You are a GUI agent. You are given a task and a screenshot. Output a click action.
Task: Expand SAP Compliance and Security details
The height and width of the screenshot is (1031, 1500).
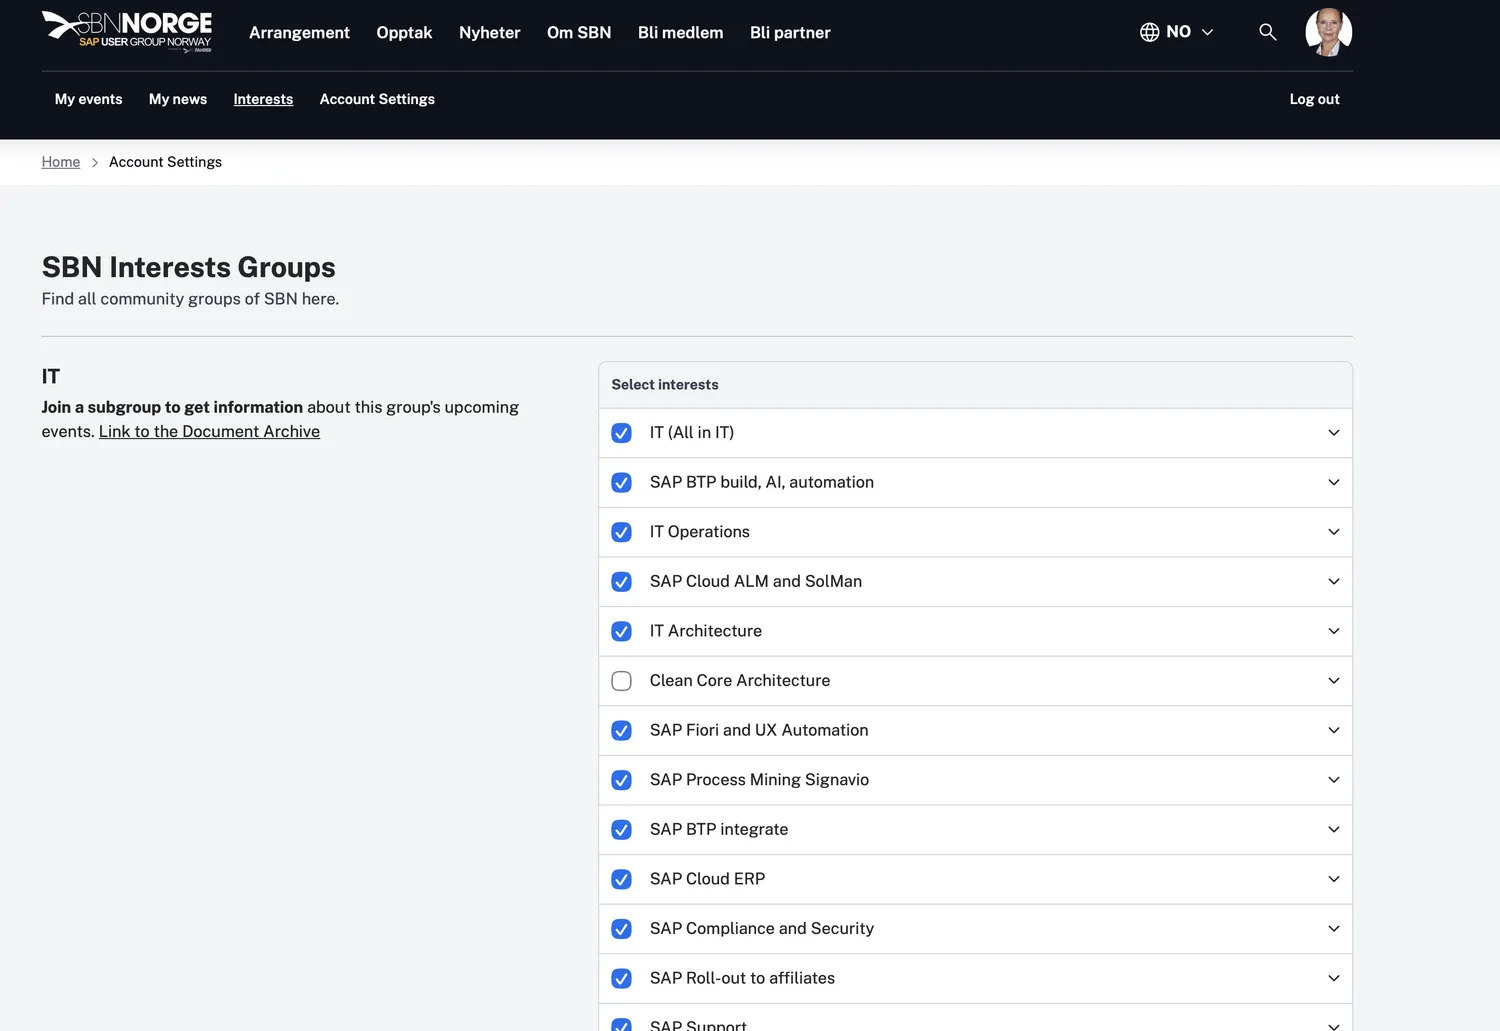pos(1333,929)
